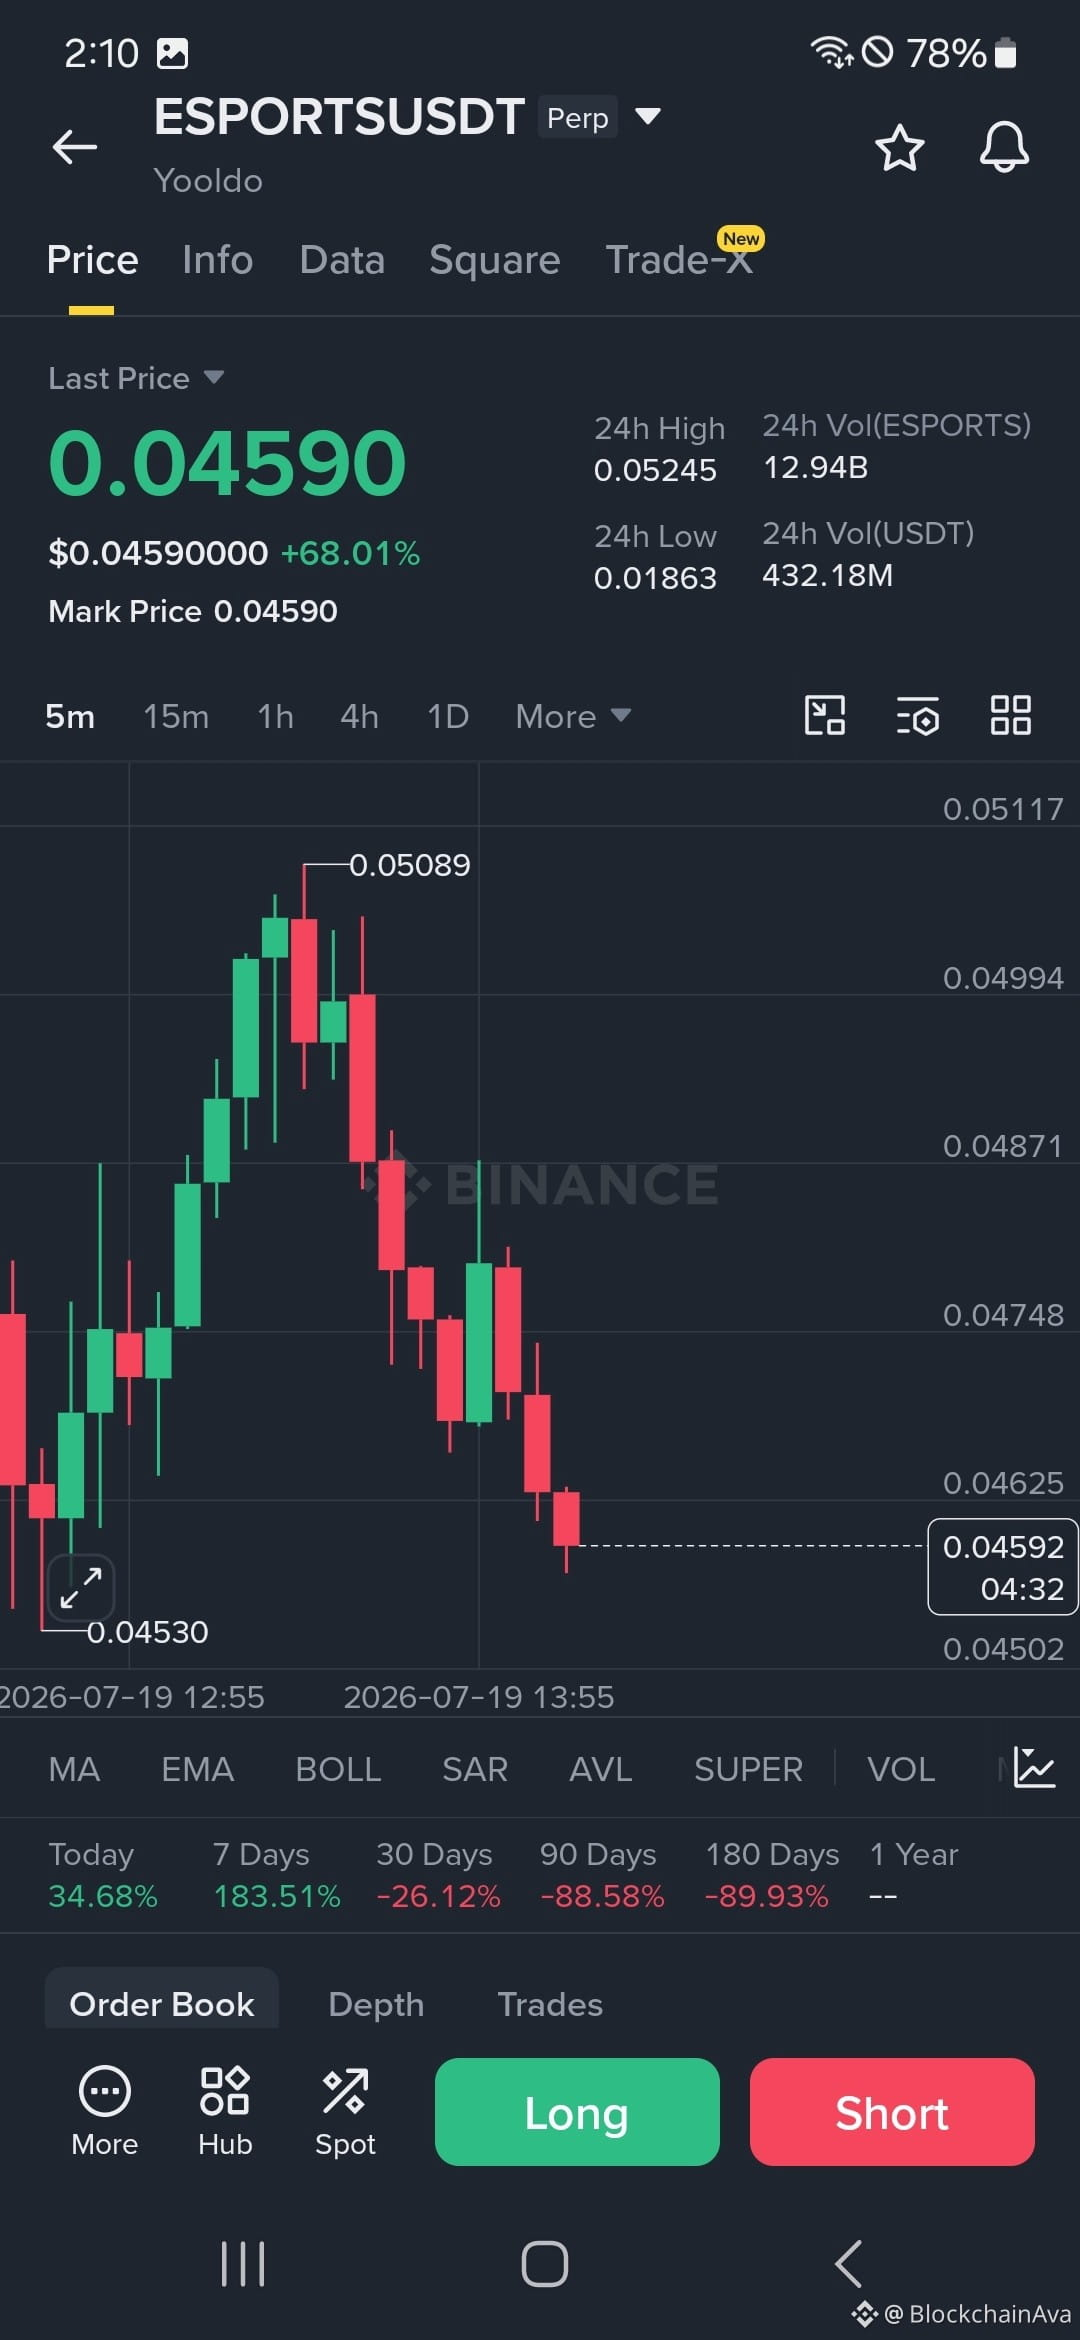The width and height of the screenshot is (1080, 2340).
Task: Tap the 24h Low value 0.01863
Action: (x=655, y=578)
